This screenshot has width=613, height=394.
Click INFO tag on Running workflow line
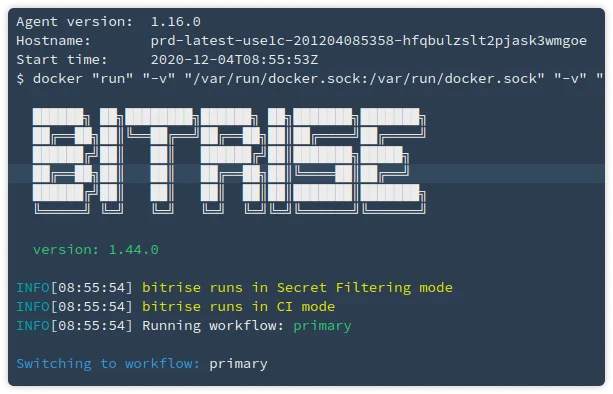[33, 326]
